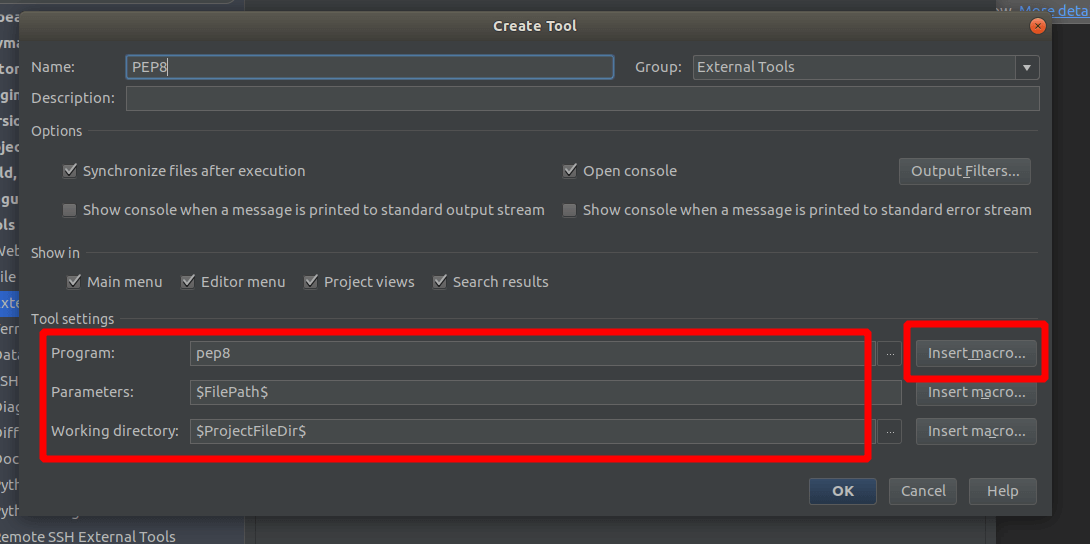
Task: Select the External Tools group combo box
Action: coord(865,67)
